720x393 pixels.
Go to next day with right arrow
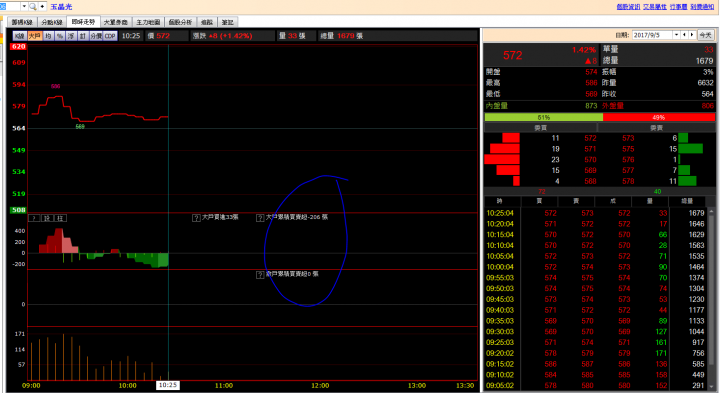click(692, 35)
